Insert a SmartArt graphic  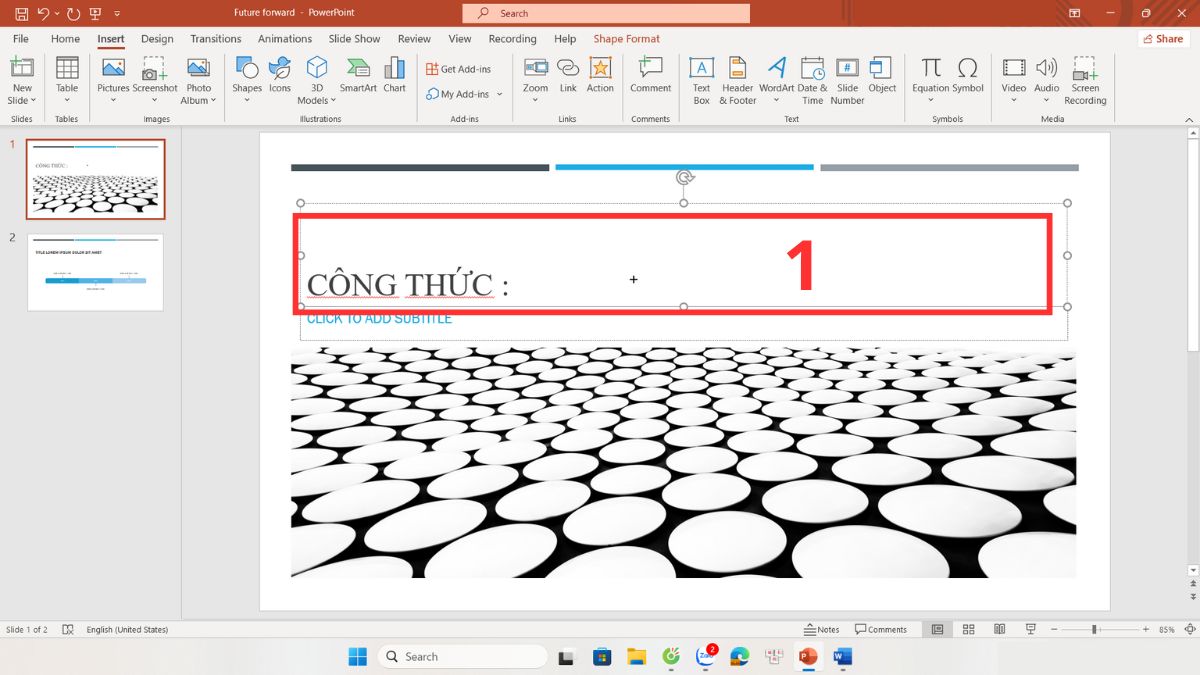coord(358,75)
